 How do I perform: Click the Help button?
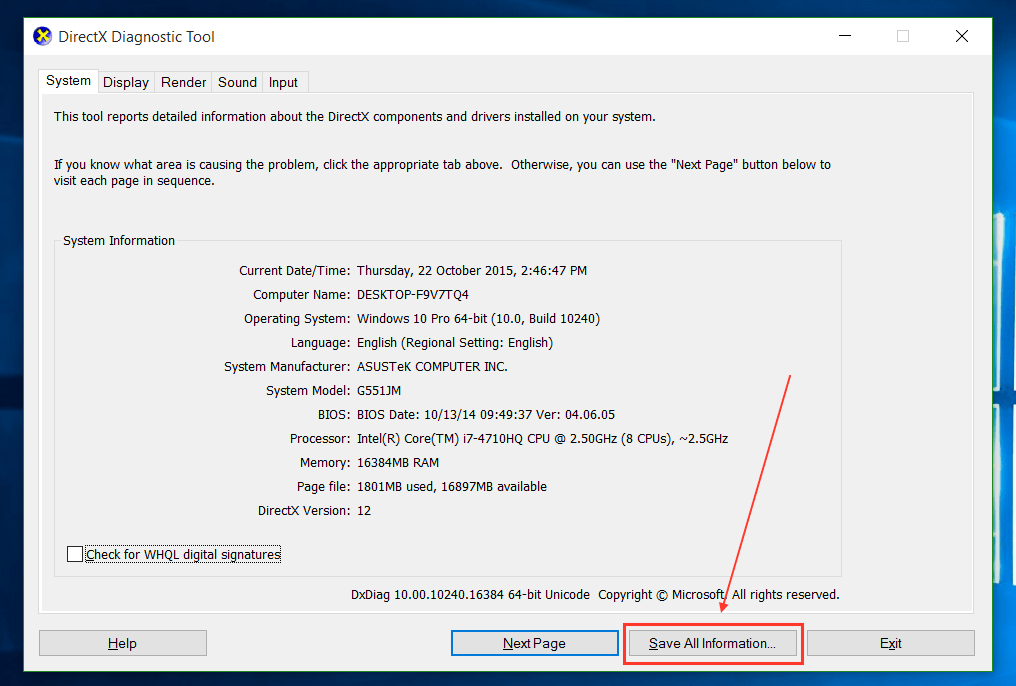click(122, 642)
